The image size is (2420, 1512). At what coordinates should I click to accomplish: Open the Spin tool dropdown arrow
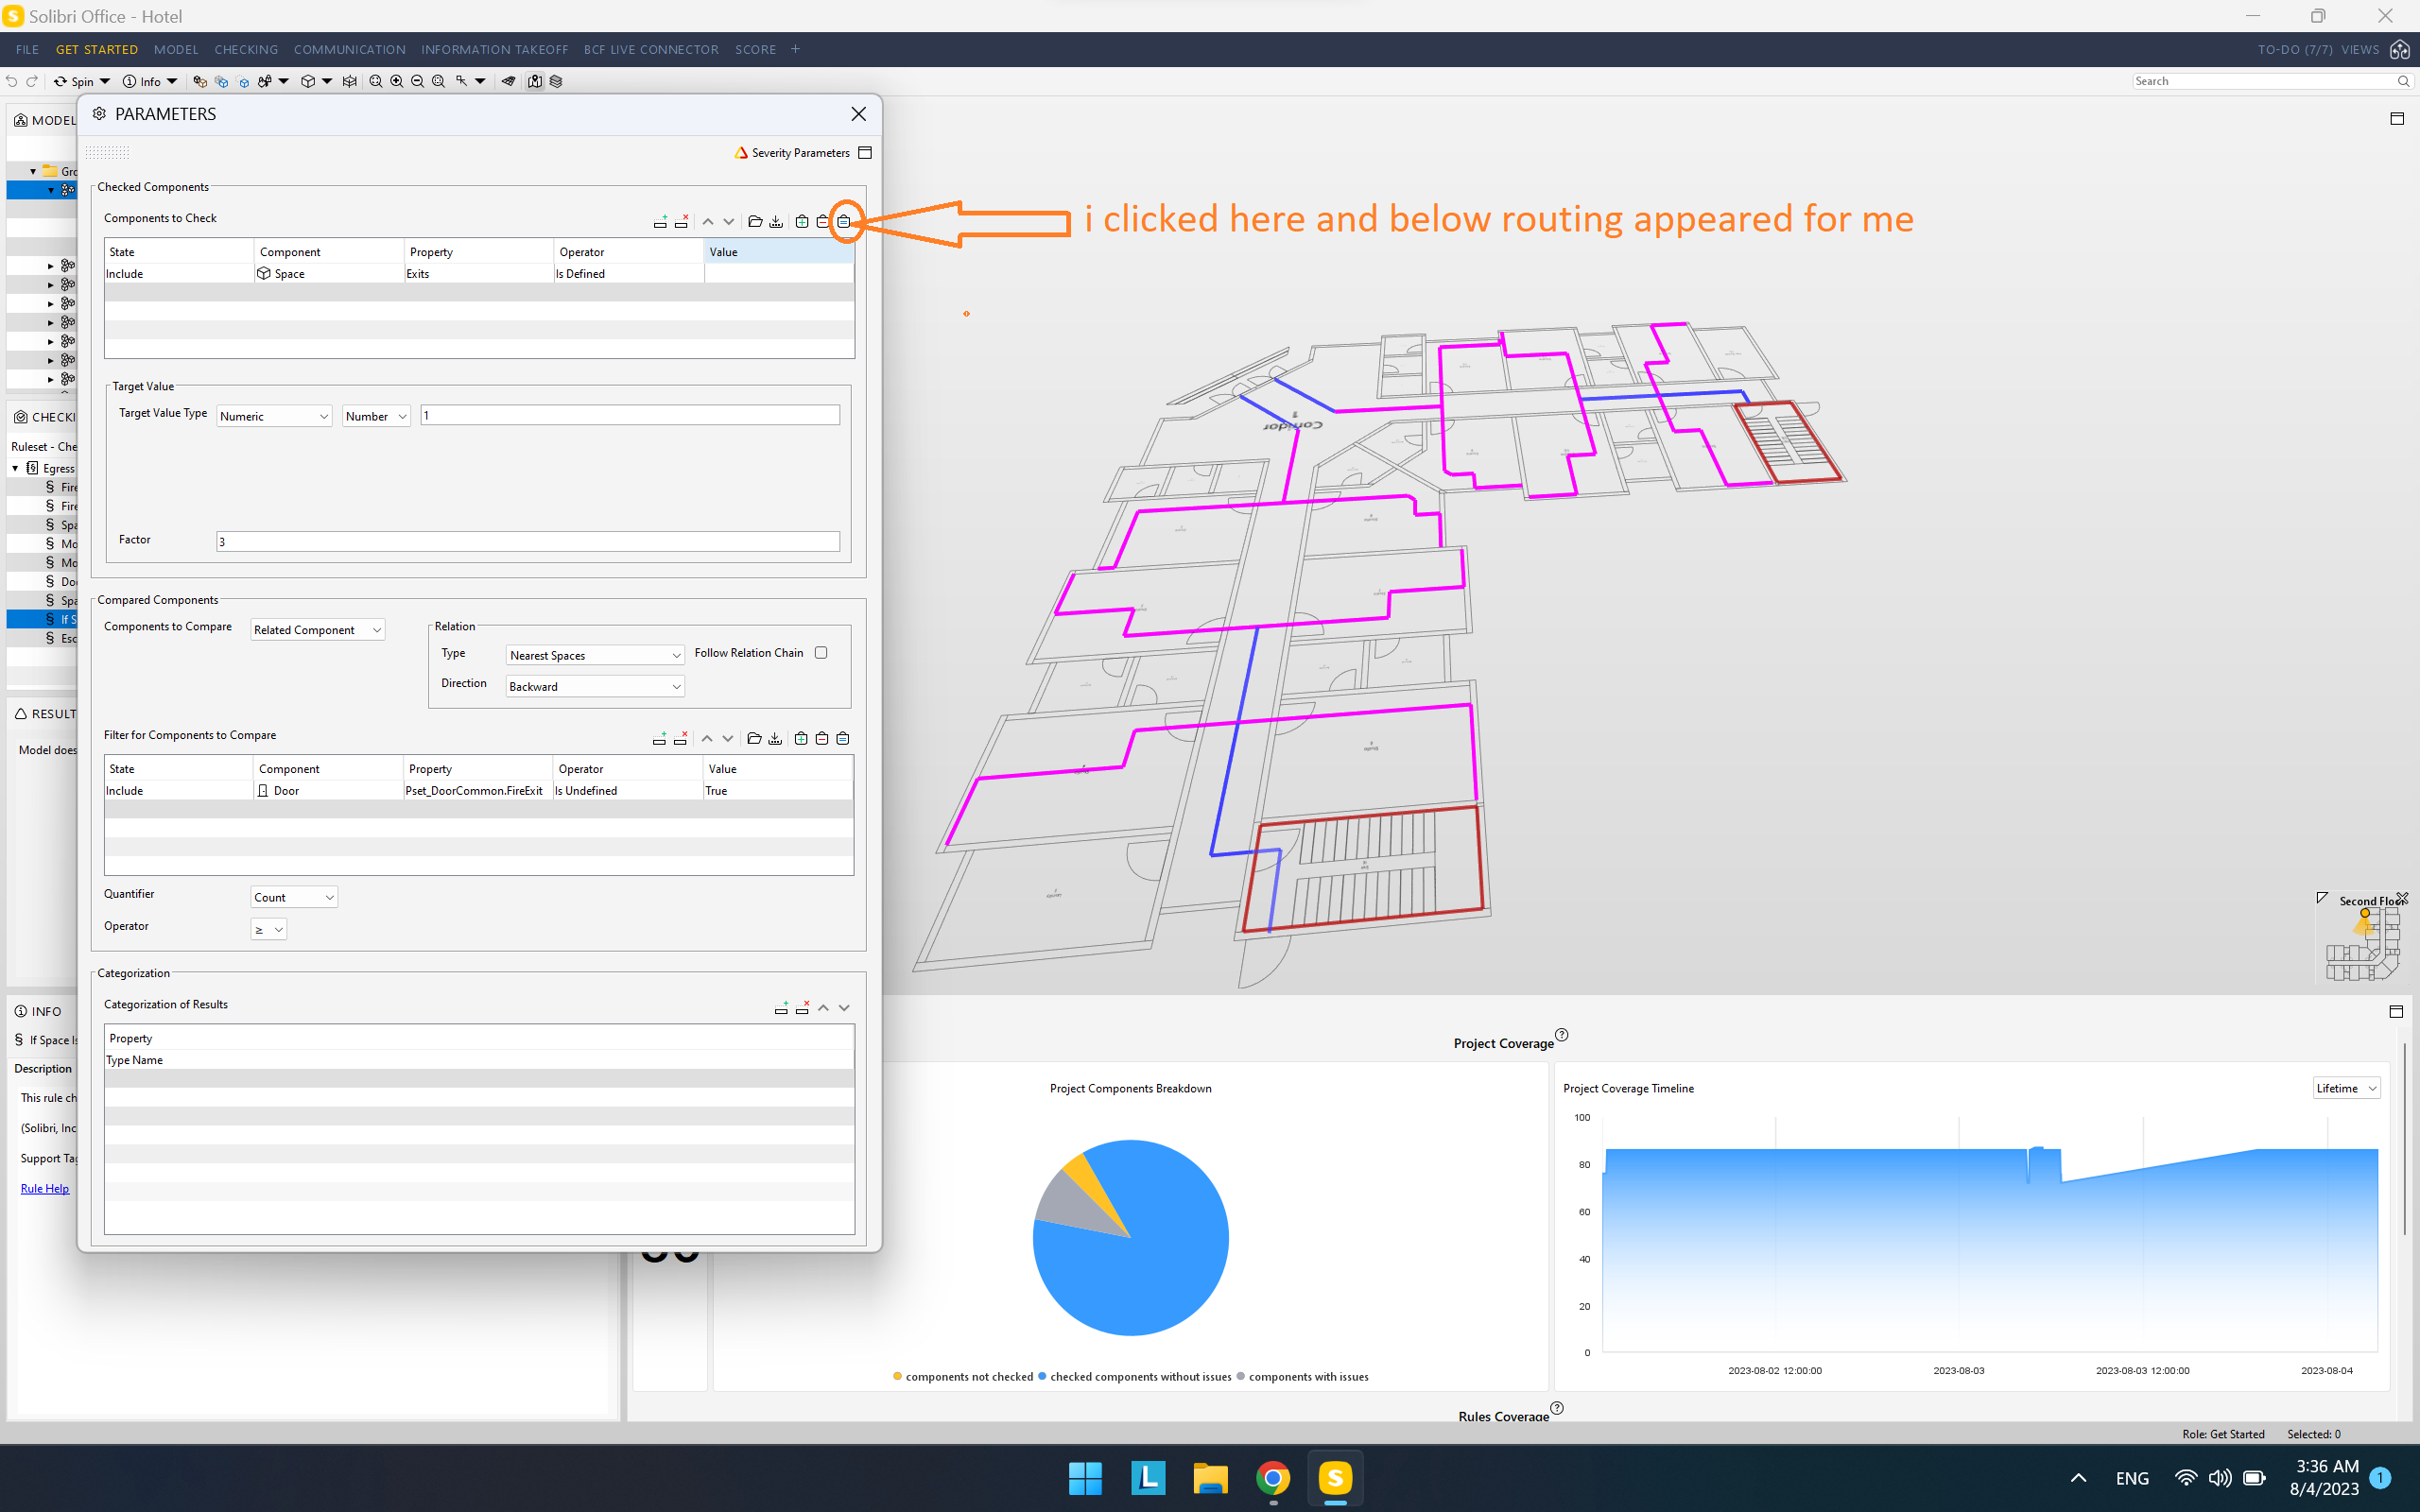tap(105, 81)
